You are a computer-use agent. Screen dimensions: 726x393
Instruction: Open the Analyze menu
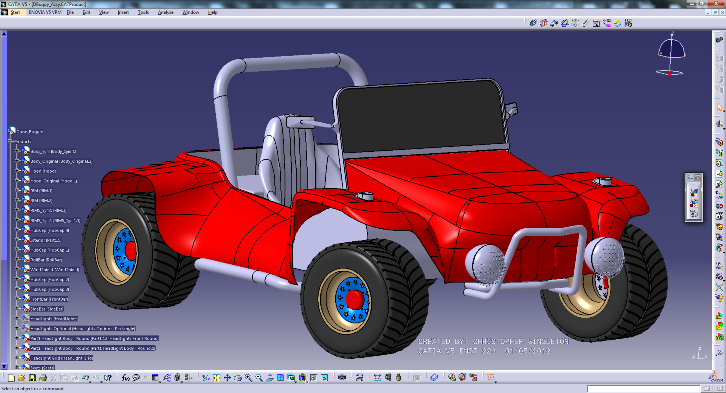[165, 12]
